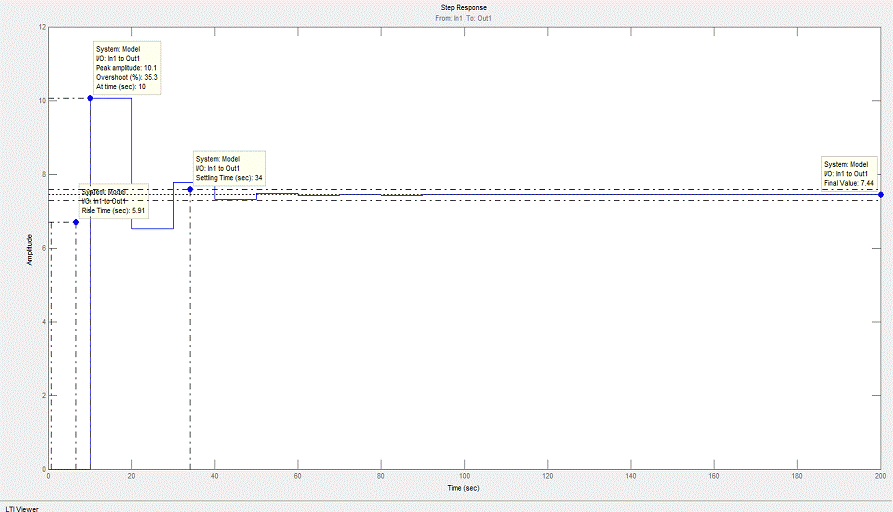Click the 100 tick label on time axis
893x512 pixels.
(464, 477)
